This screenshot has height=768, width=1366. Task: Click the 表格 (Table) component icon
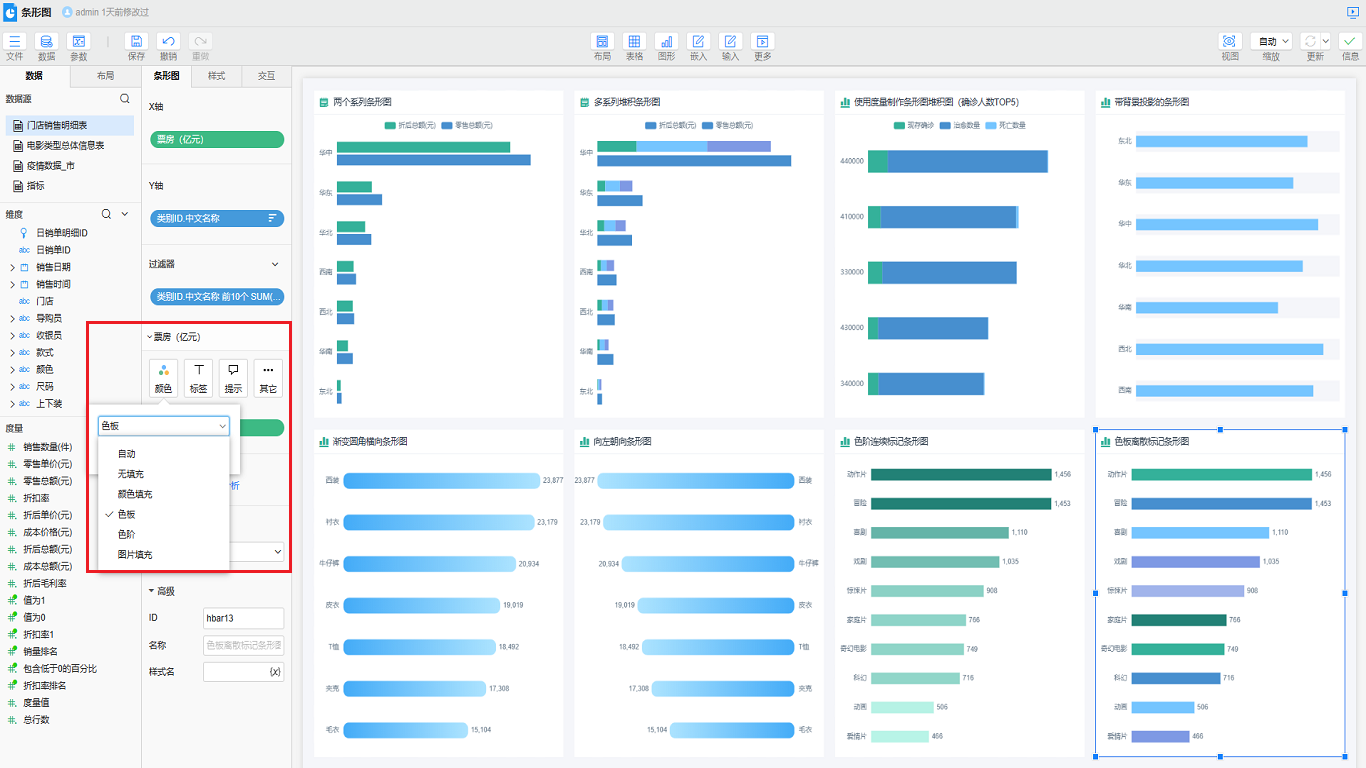pos(634,42)
